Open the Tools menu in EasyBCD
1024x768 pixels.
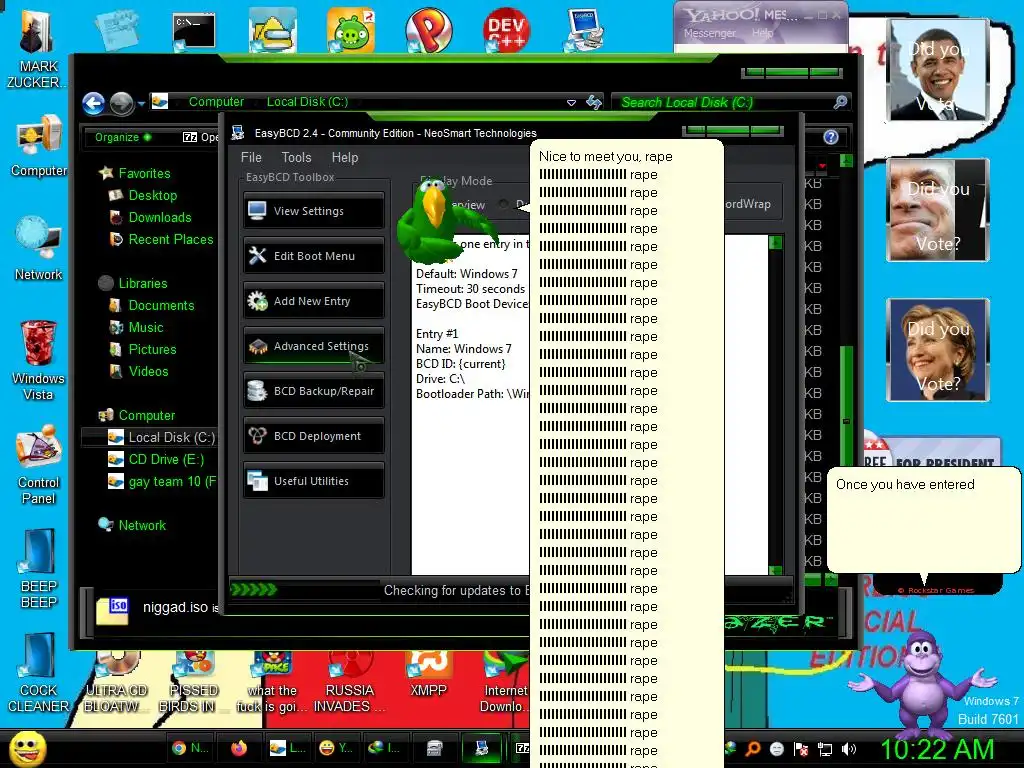pos(296,157)
